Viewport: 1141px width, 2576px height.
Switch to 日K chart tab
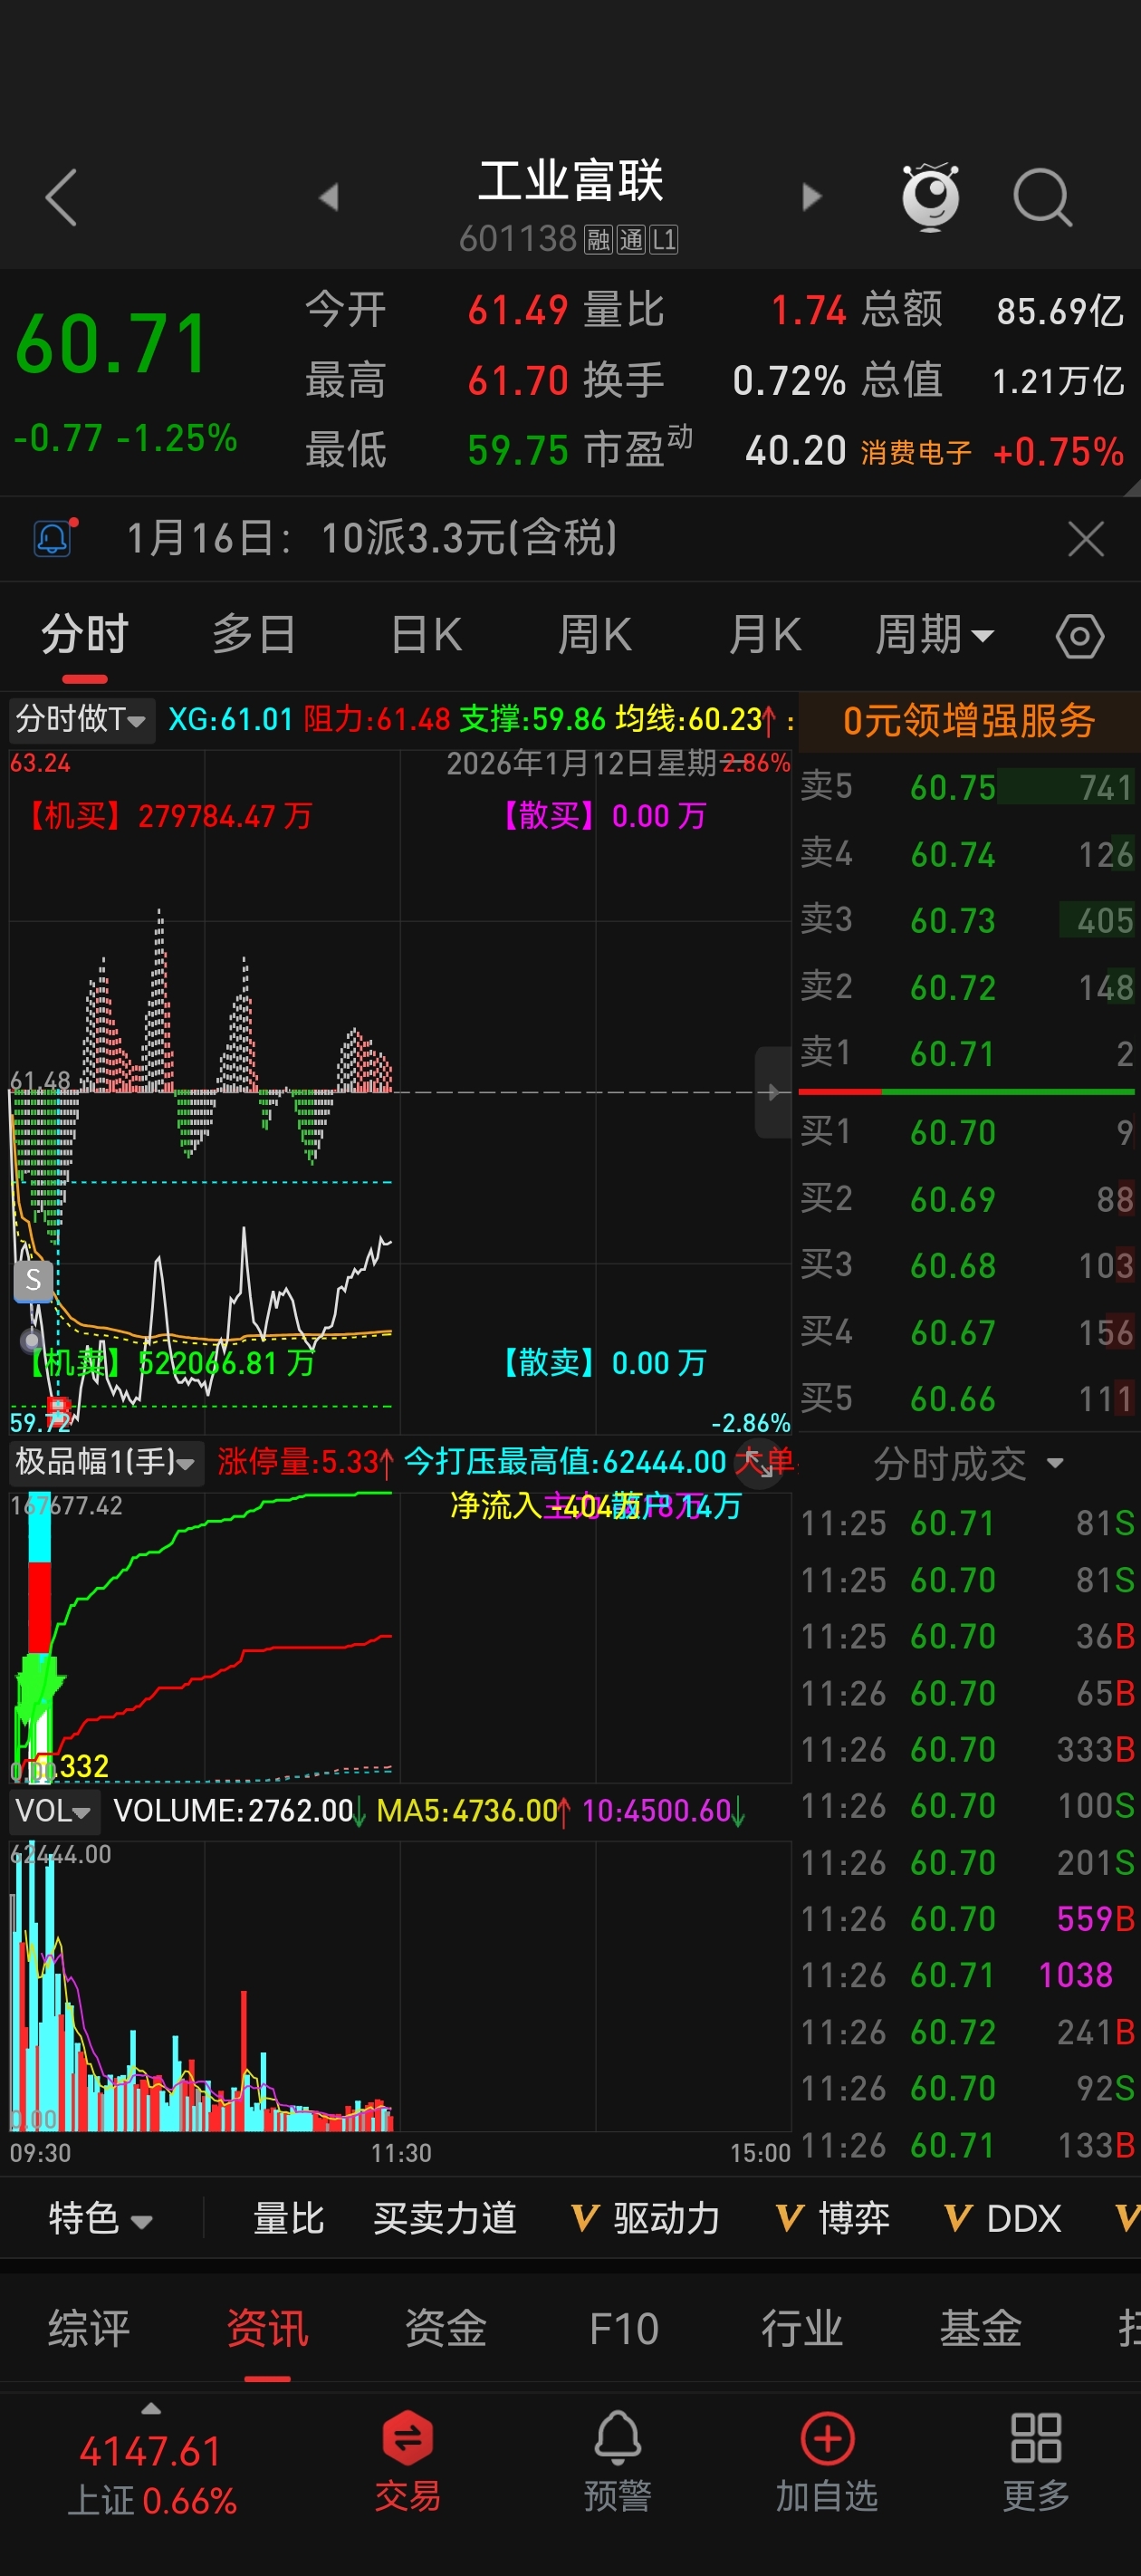pyautogui.click(x=426, y=635)
